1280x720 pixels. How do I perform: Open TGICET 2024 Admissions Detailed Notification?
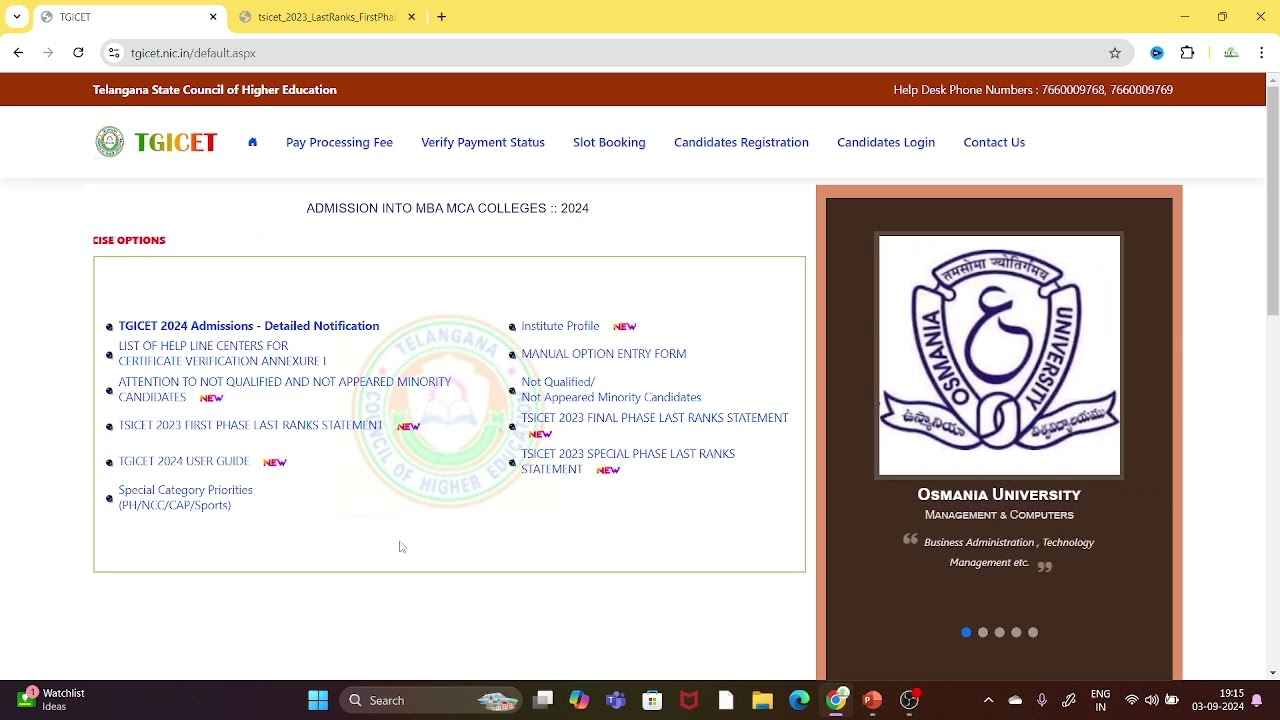249,326
